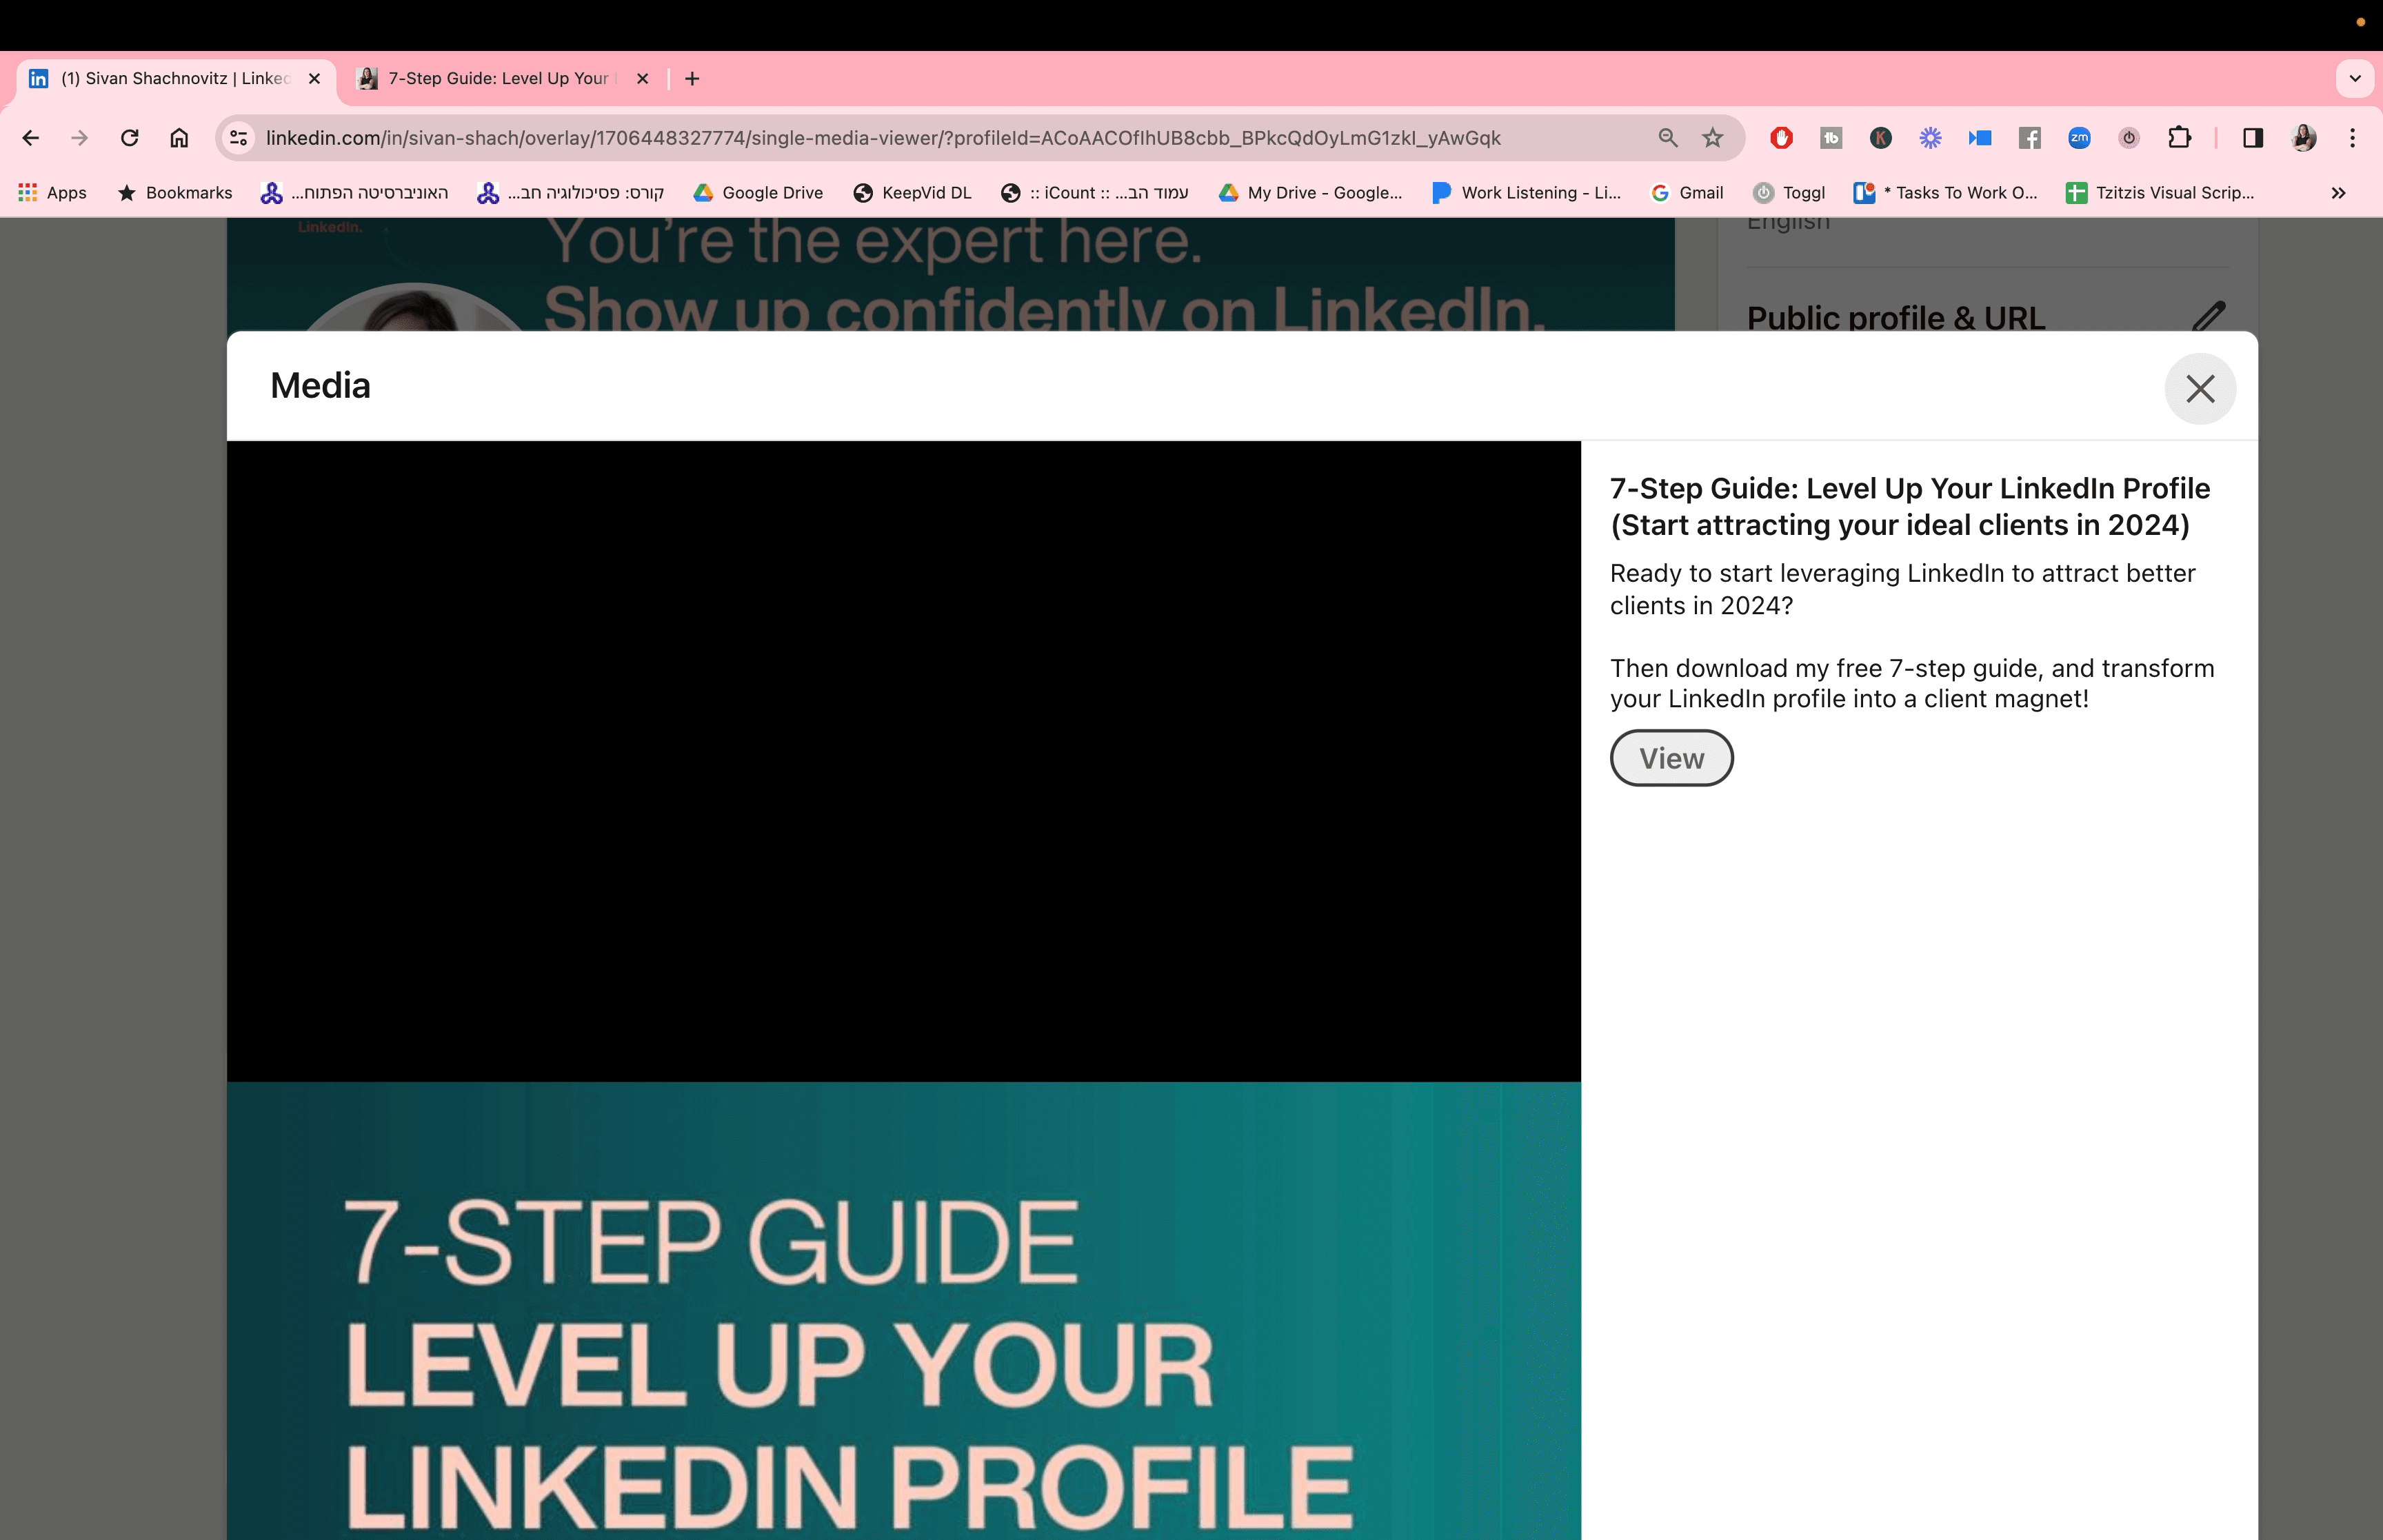Open the TubeBuddy extension icon
Image resolution: width=2383 pixels, height=1540 pixels.
pos(1831,138)
